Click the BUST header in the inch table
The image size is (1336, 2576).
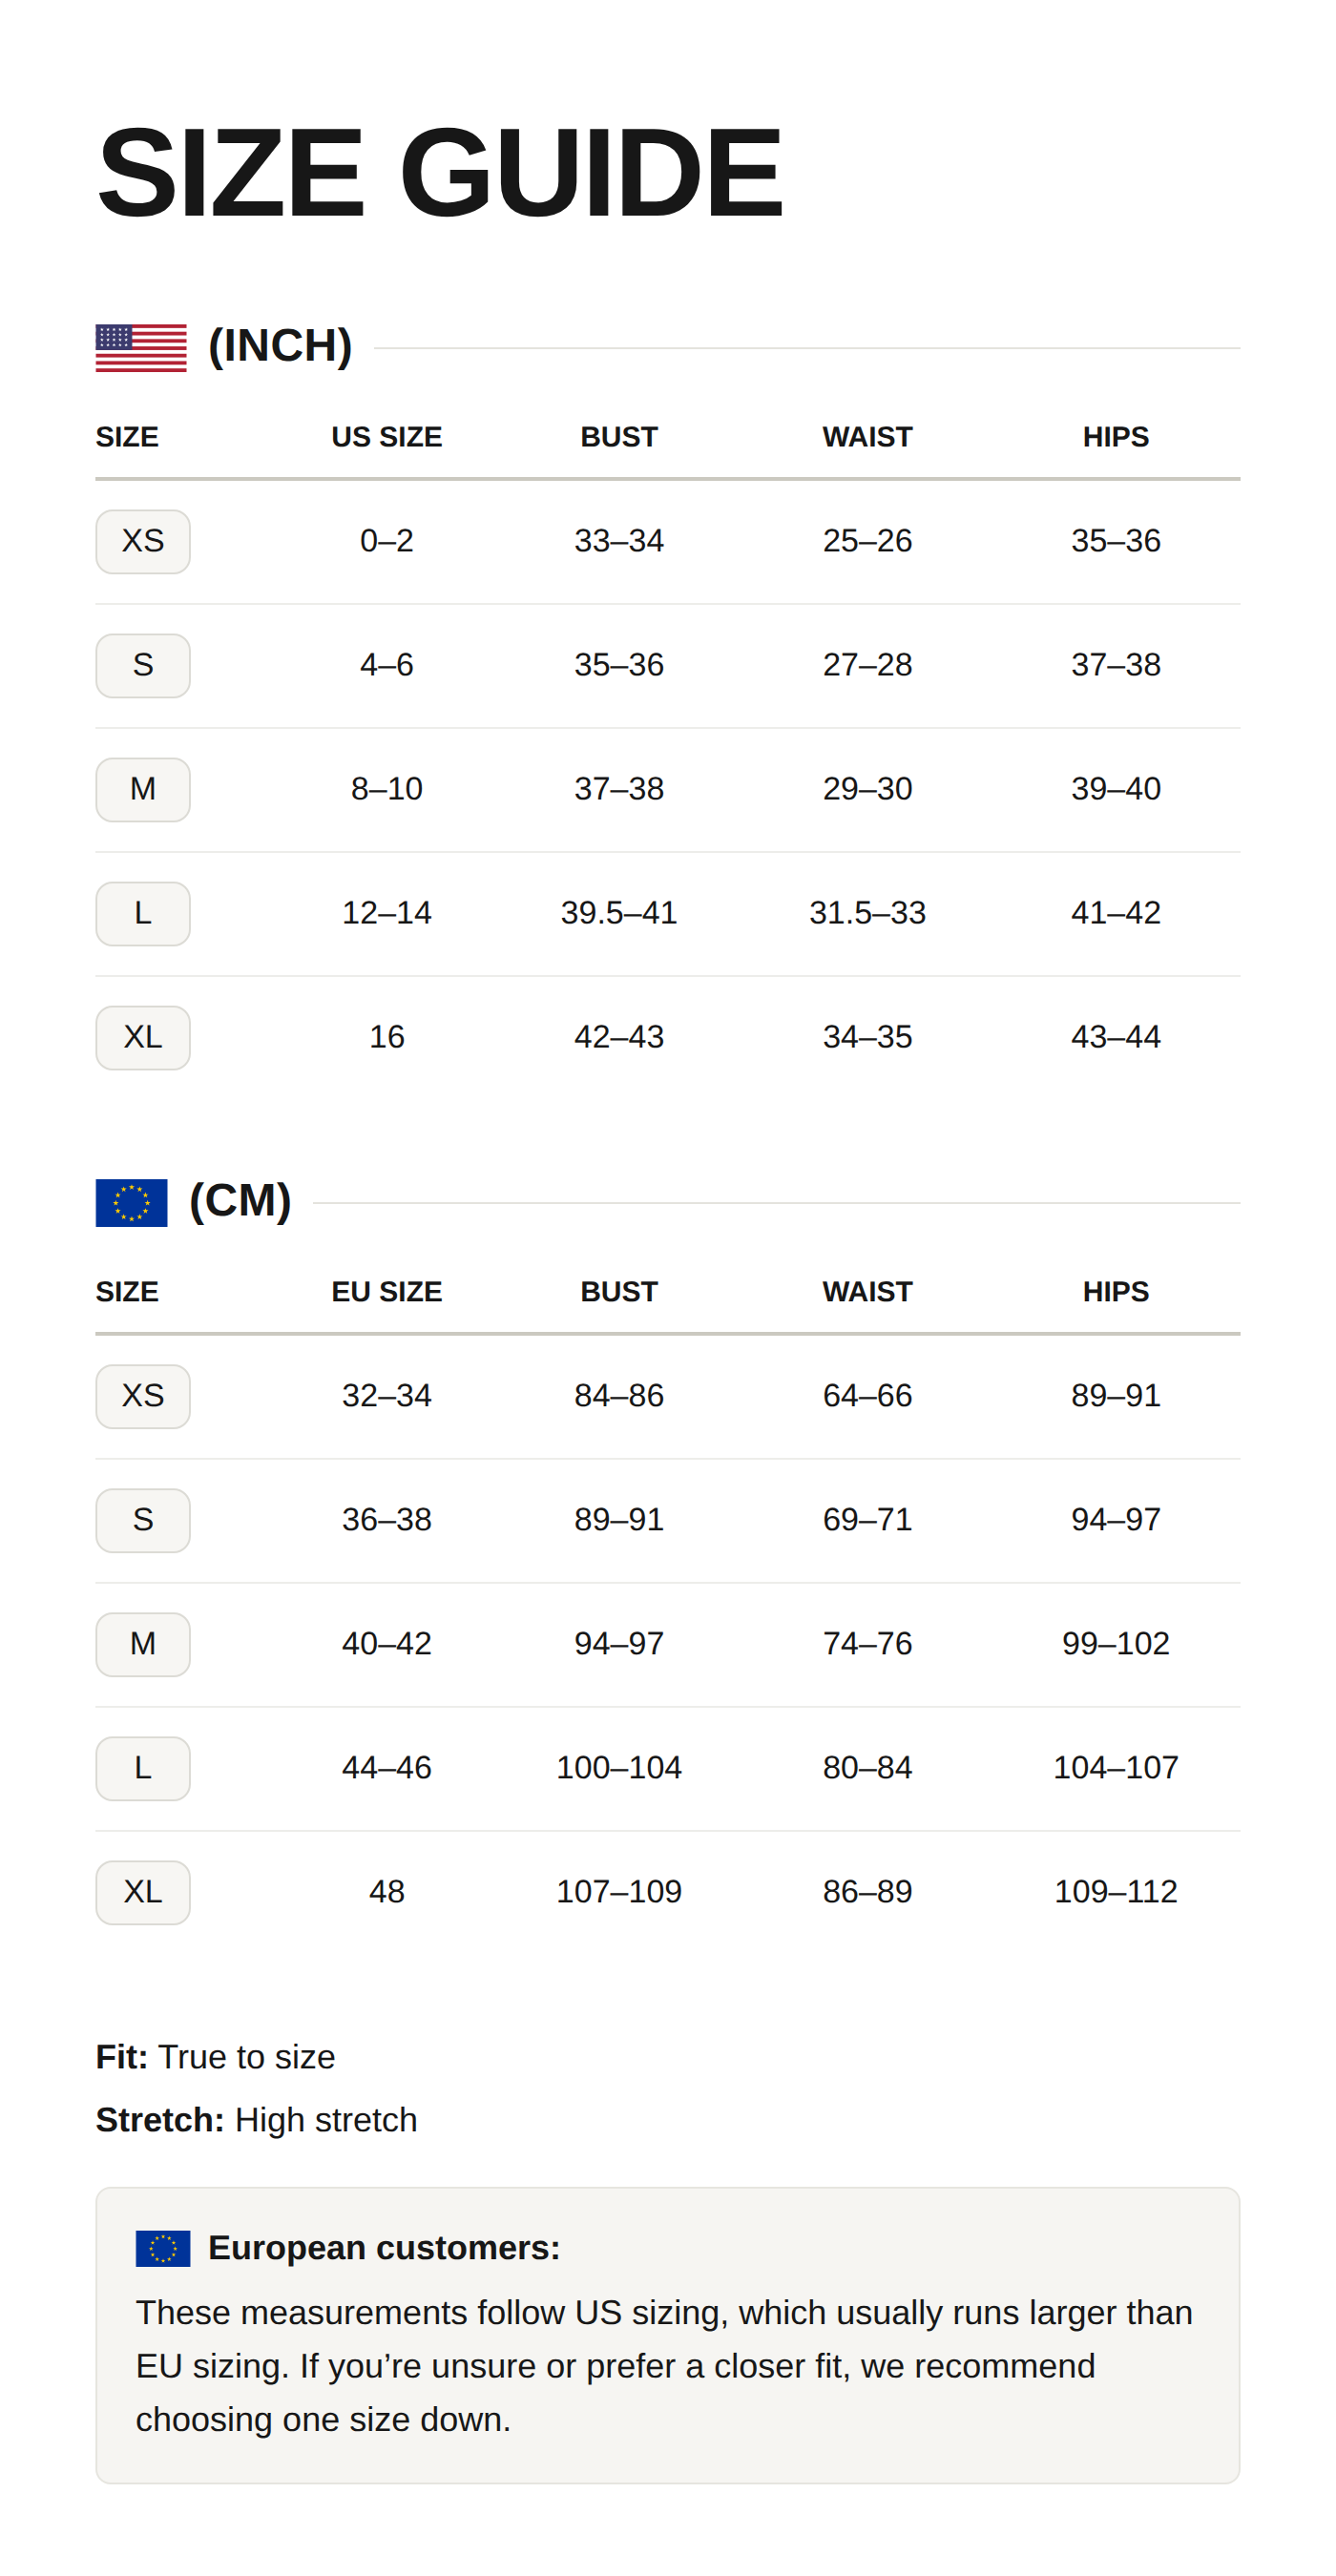point(619,437)
